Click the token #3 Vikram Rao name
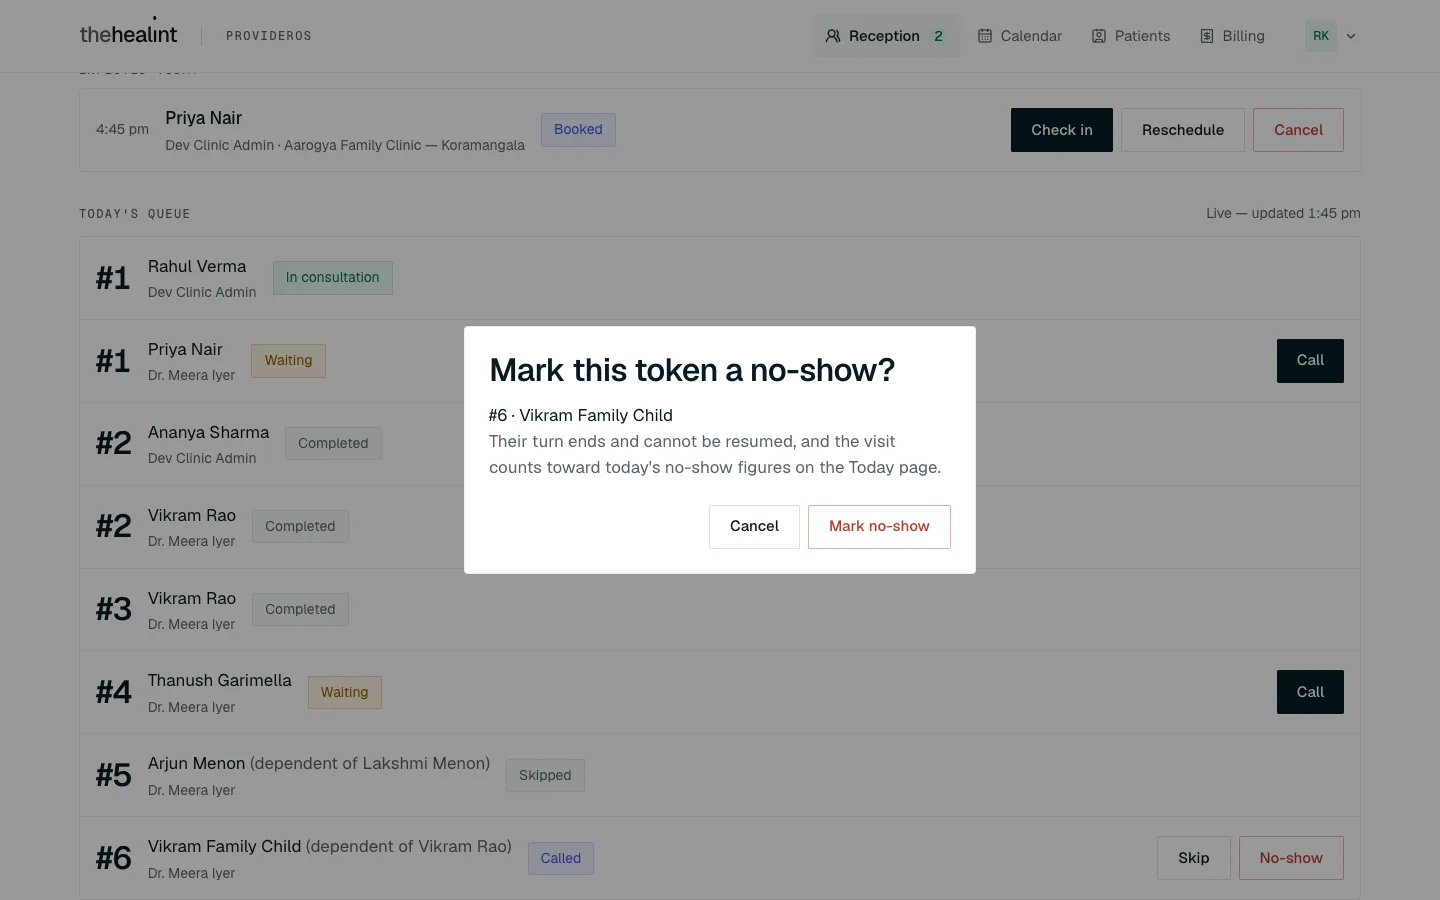This screenshot has height=900, width=1440. (192, 598)
